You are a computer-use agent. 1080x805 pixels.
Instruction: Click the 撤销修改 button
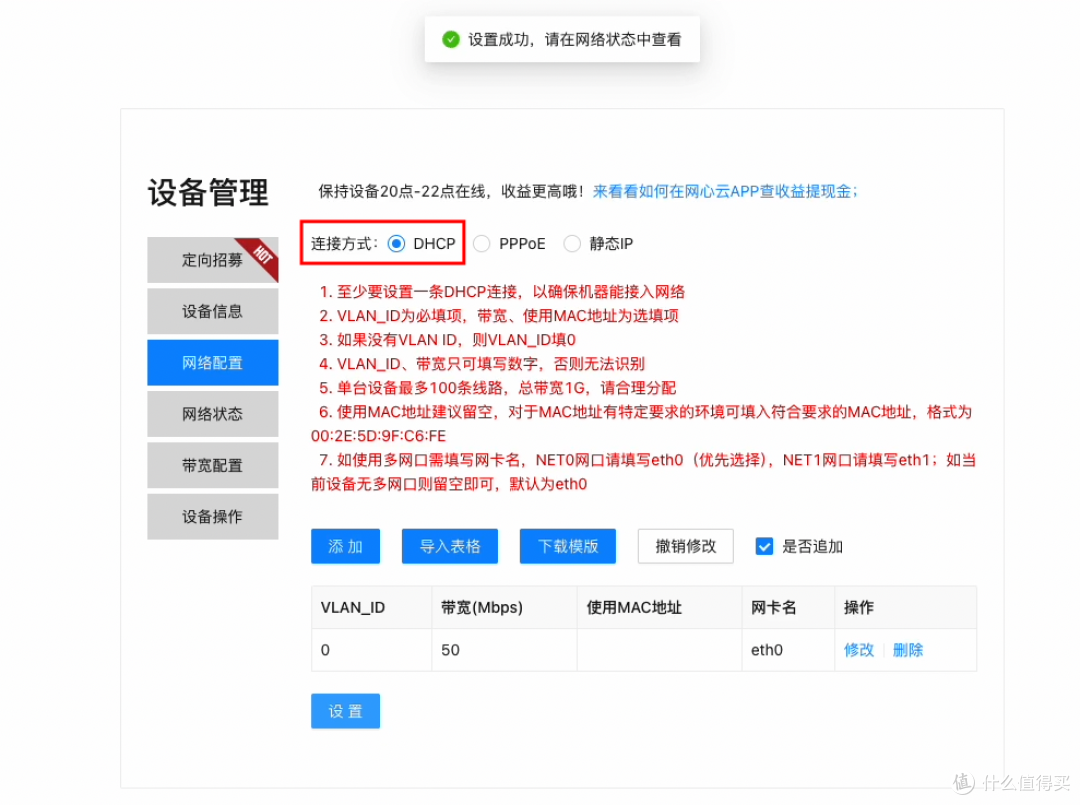click(x=685, y=546)
